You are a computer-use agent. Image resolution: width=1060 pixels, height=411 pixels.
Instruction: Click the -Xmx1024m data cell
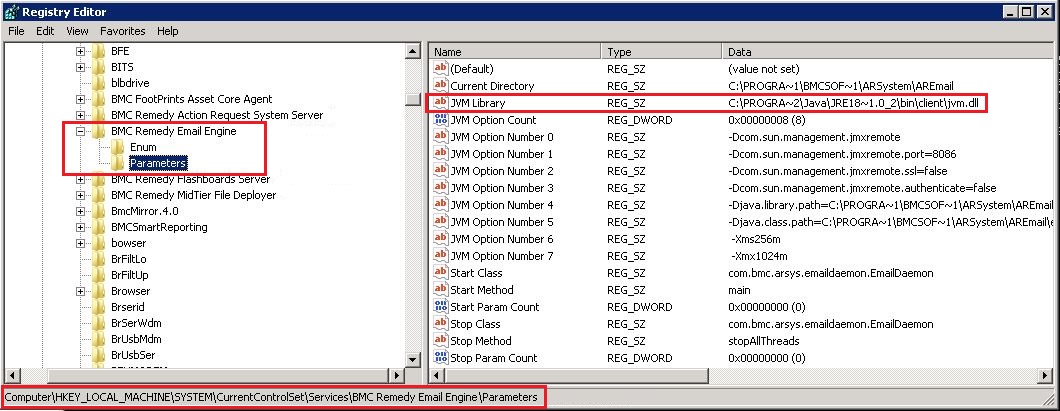(759, 256)
